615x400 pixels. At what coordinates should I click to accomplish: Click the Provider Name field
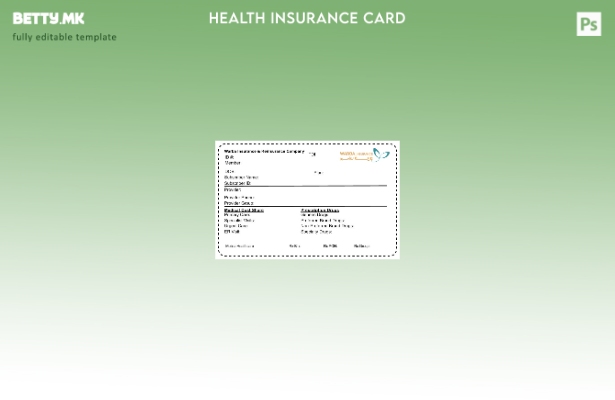tap(239, 197)
